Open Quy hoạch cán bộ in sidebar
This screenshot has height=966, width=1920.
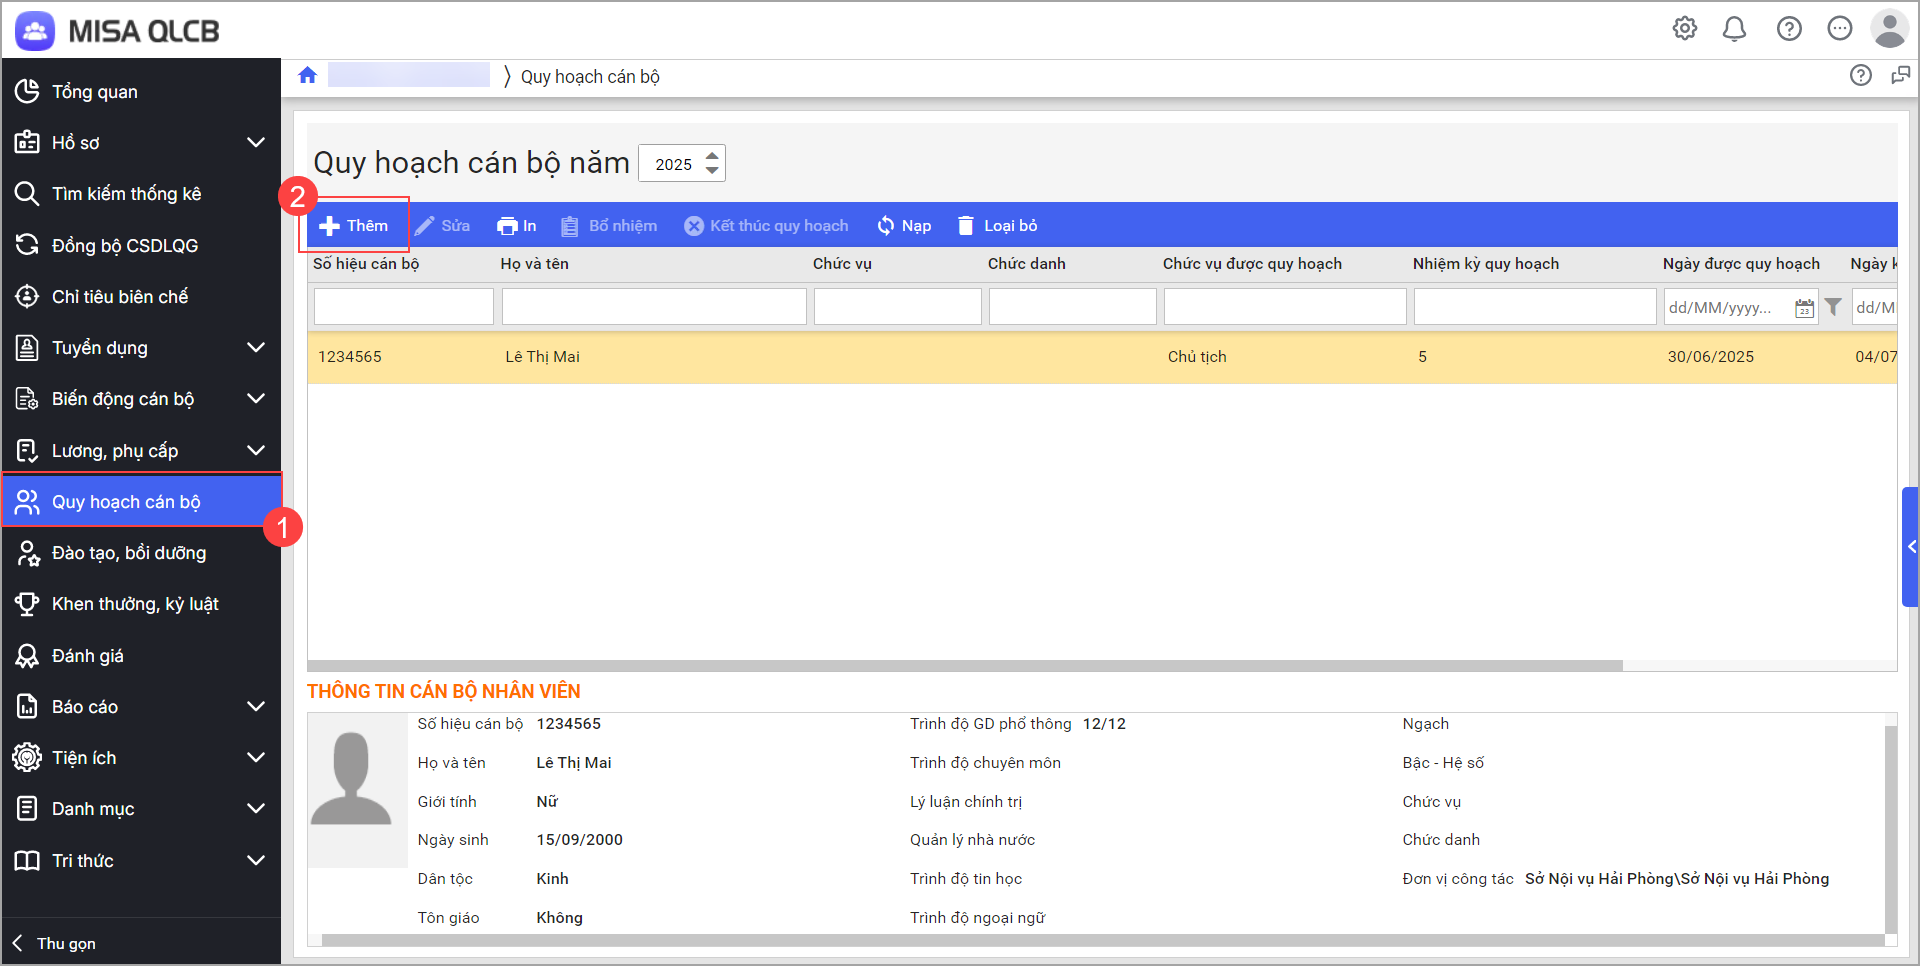pos(126,502)
